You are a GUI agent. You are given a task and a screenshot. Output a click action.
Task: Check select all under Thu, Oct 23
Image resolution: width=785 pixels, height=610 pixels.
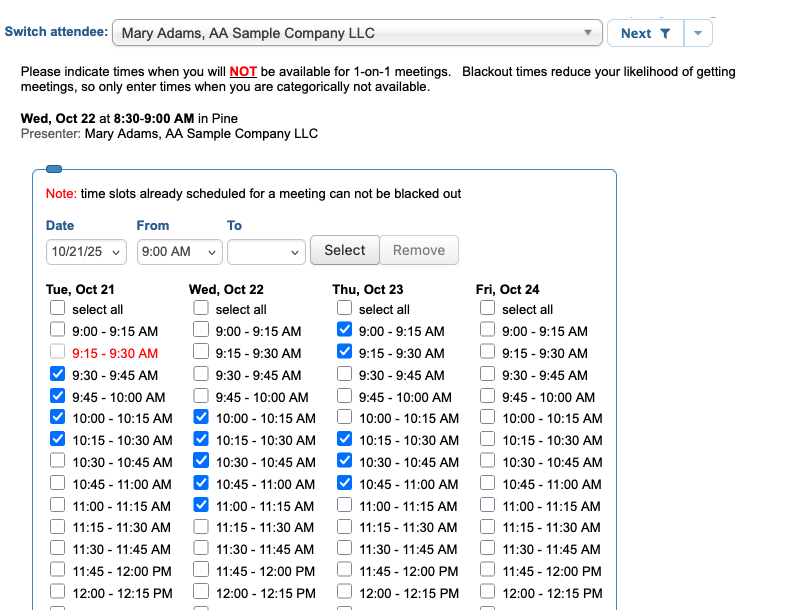tap(345, 309)
